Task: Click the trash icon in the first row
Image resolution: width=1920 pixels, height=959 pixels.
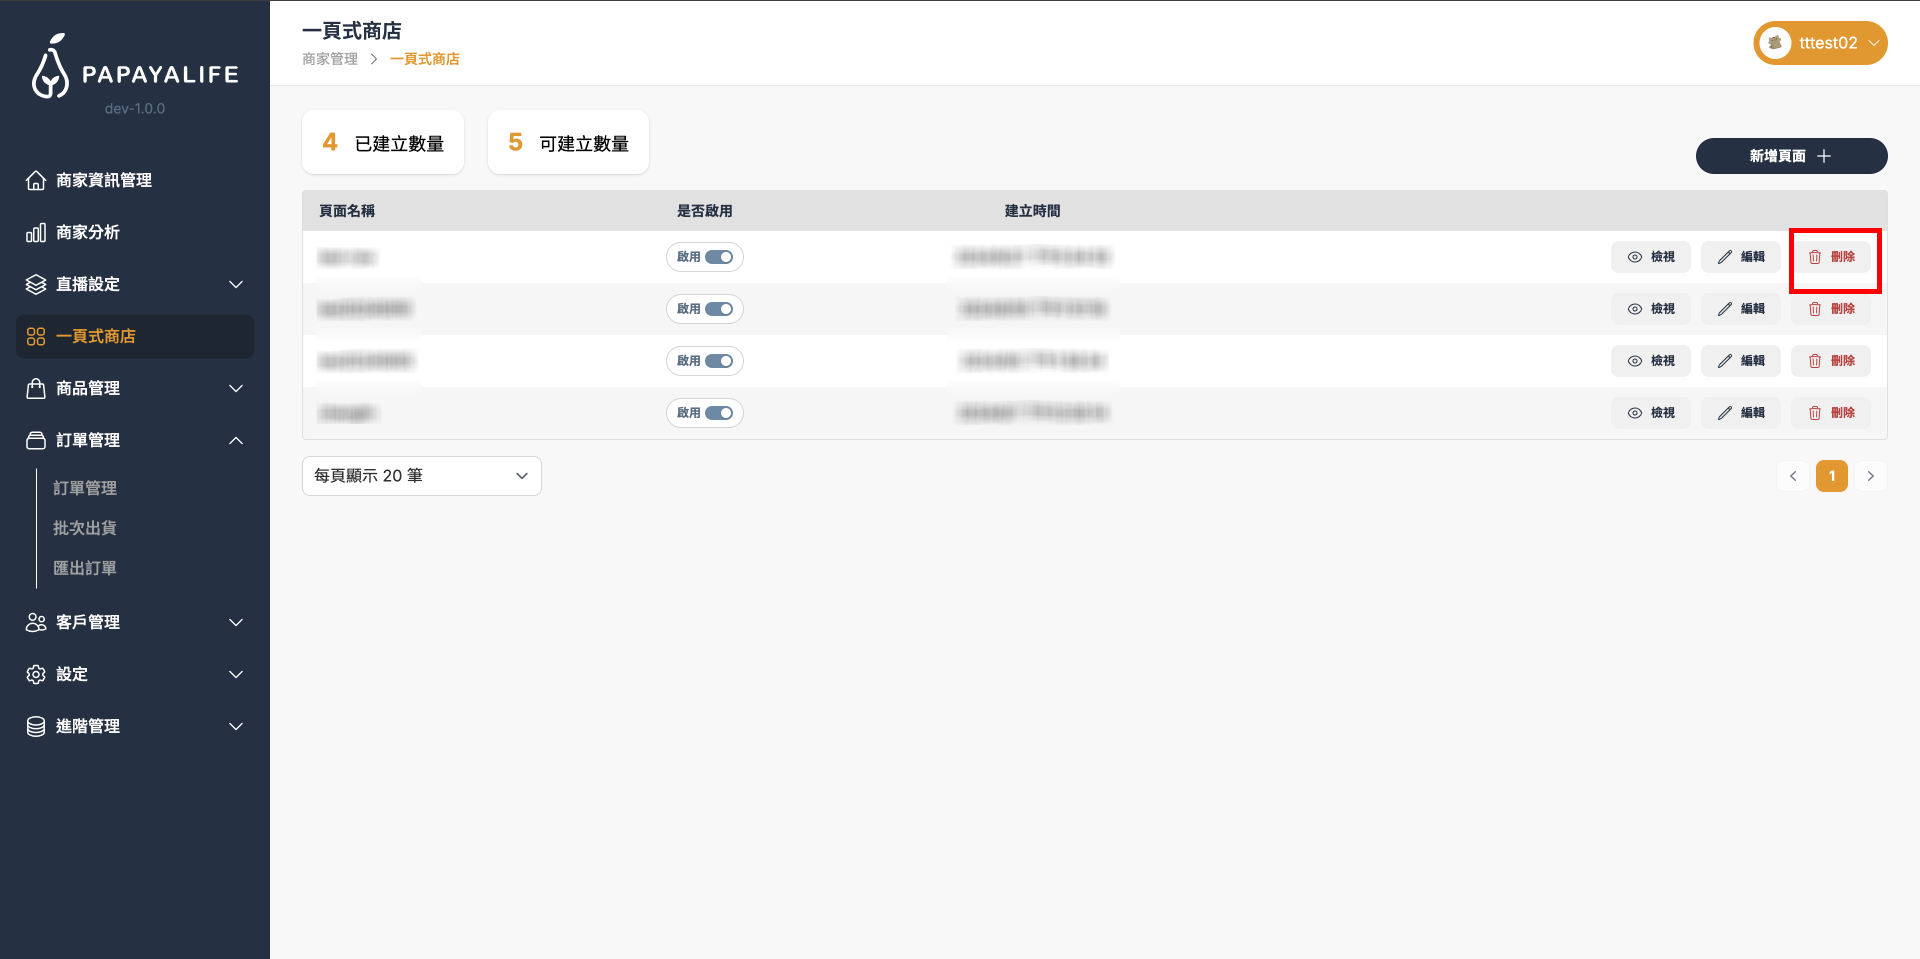Action: click(x=1814, y=257)
